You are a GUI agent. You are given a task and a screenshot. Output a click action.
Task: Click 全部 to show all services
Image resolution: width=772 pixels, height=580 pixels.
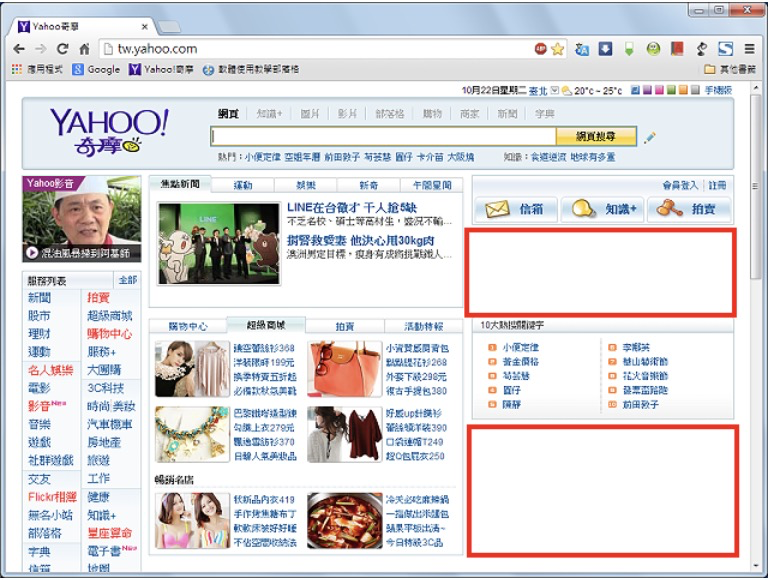pyautogui.click(x=128, y=280)
